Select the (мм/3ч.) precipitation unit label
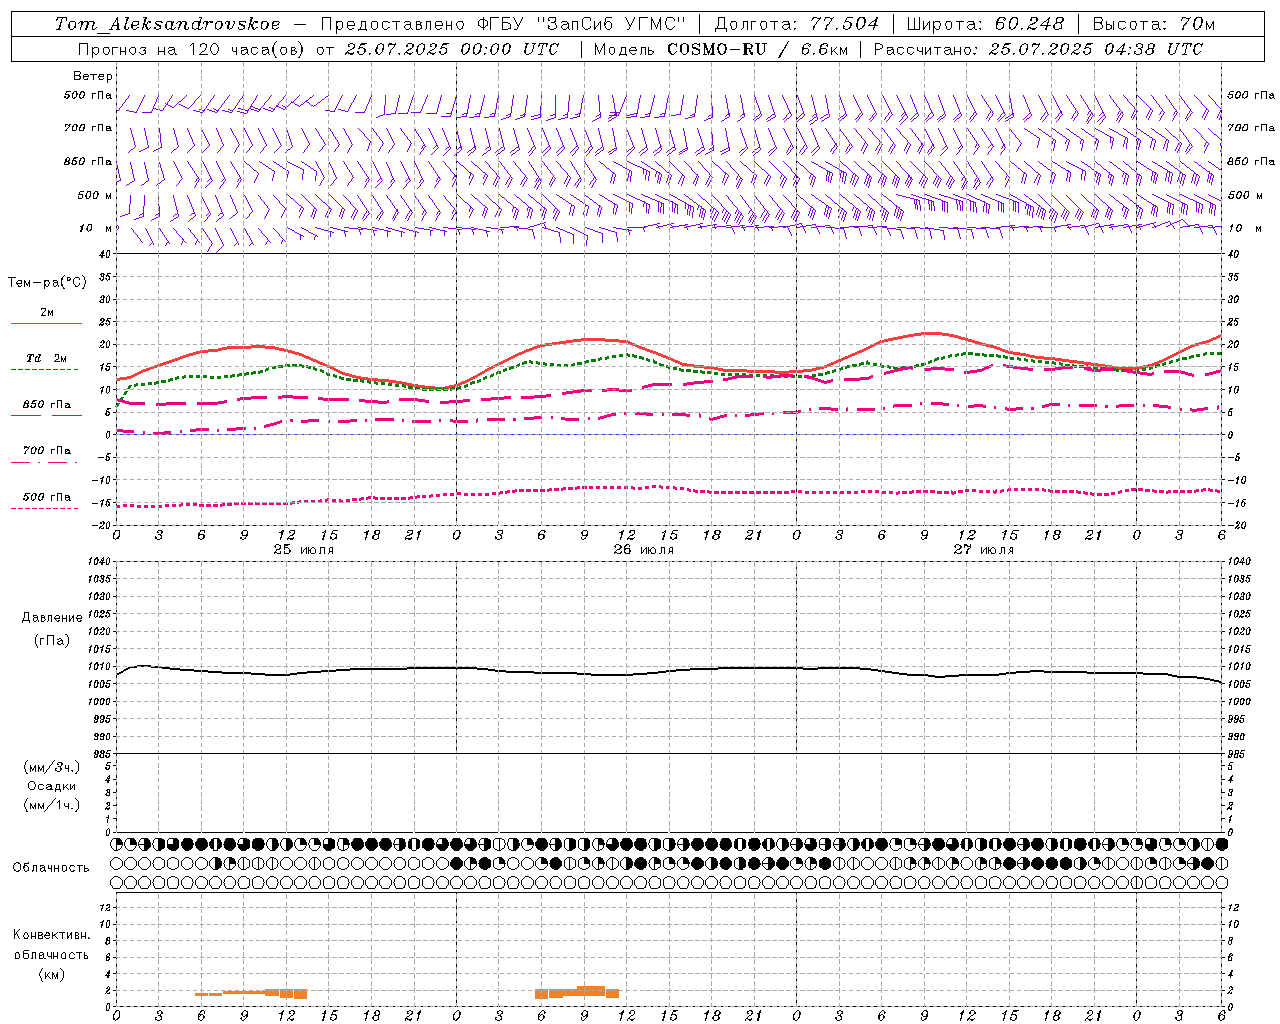The height and width of the screenshot is (1024, 1280). coord(52,767)
